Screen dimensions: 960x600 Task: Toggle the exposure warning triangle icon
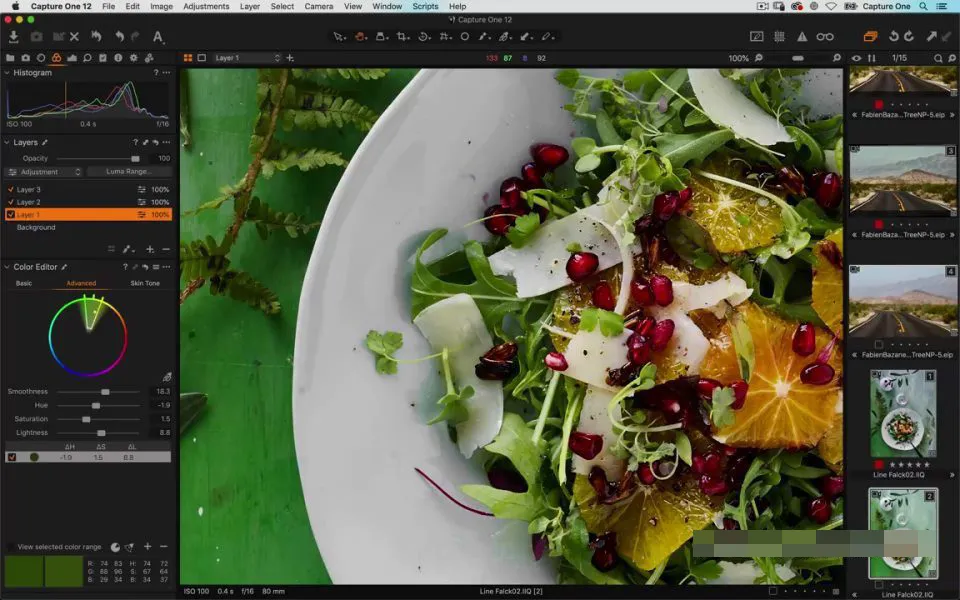tap(801, 37)
